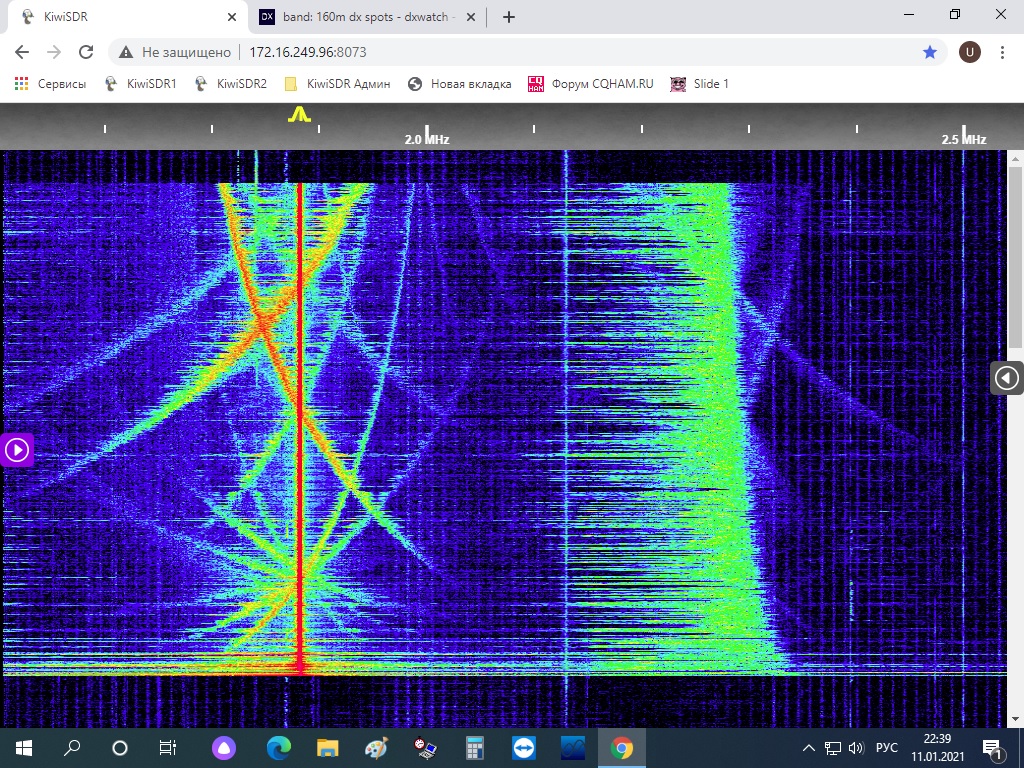1024x768 pixels.
Task: Reload the KiwiSDR page
Action: point(86,52)
